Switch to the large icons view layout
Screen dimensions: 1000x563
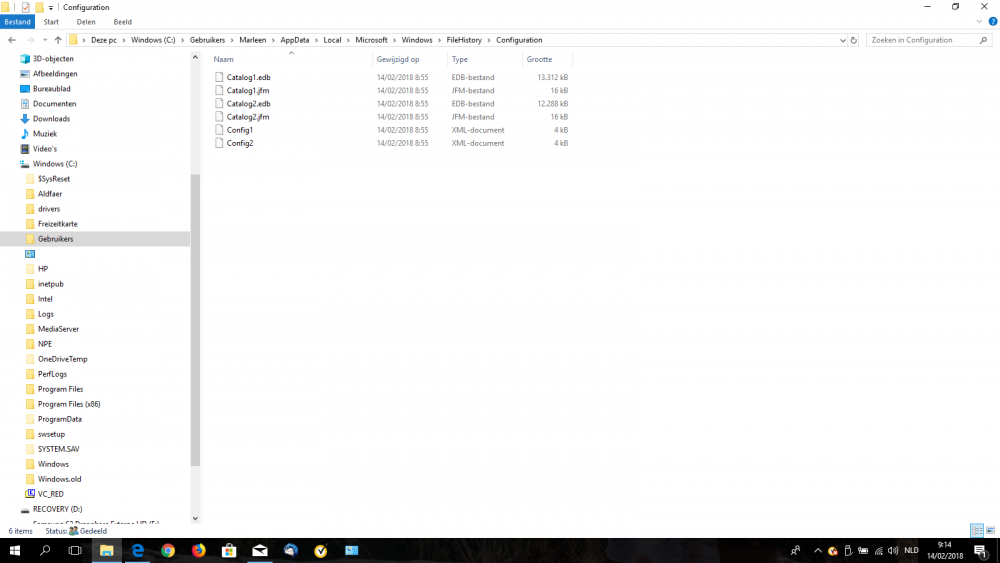click(990, 530)
